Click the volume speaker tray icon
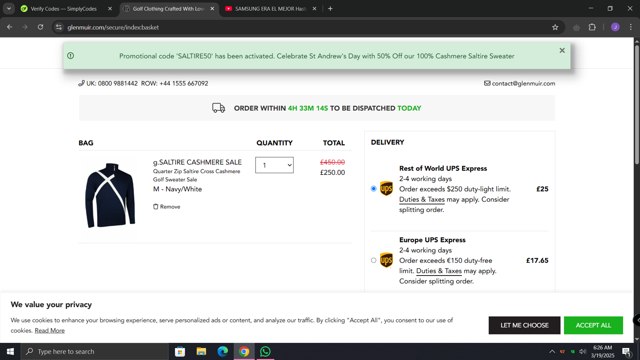Screen dimensions: 640x360 582,351
